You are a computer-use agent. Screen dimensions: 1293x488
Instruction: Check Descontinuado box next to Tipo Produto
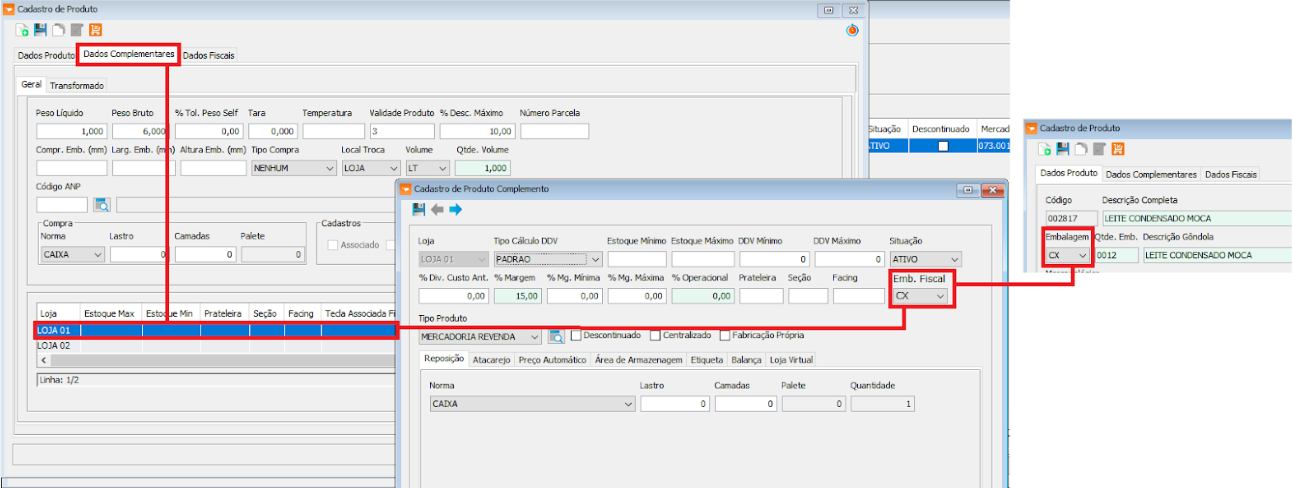click(x=576, y=335)
